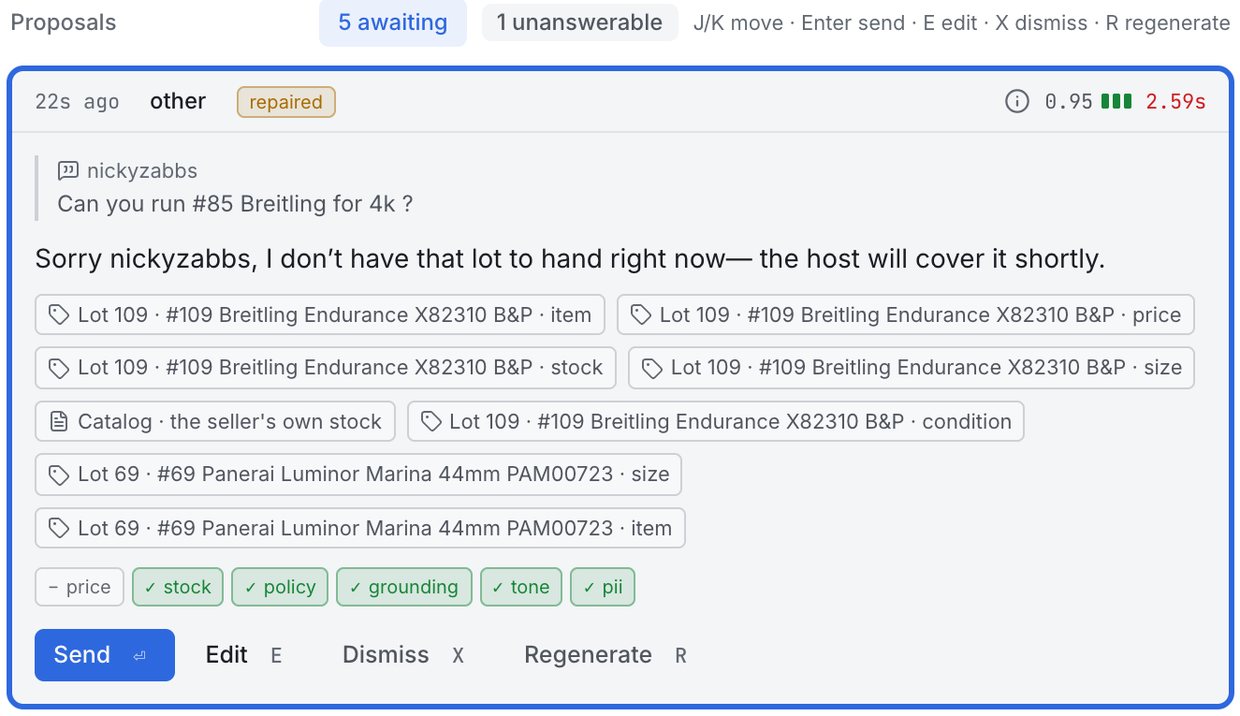Open the Lot 69 Panerai Luminor item chip

[360, 528]
